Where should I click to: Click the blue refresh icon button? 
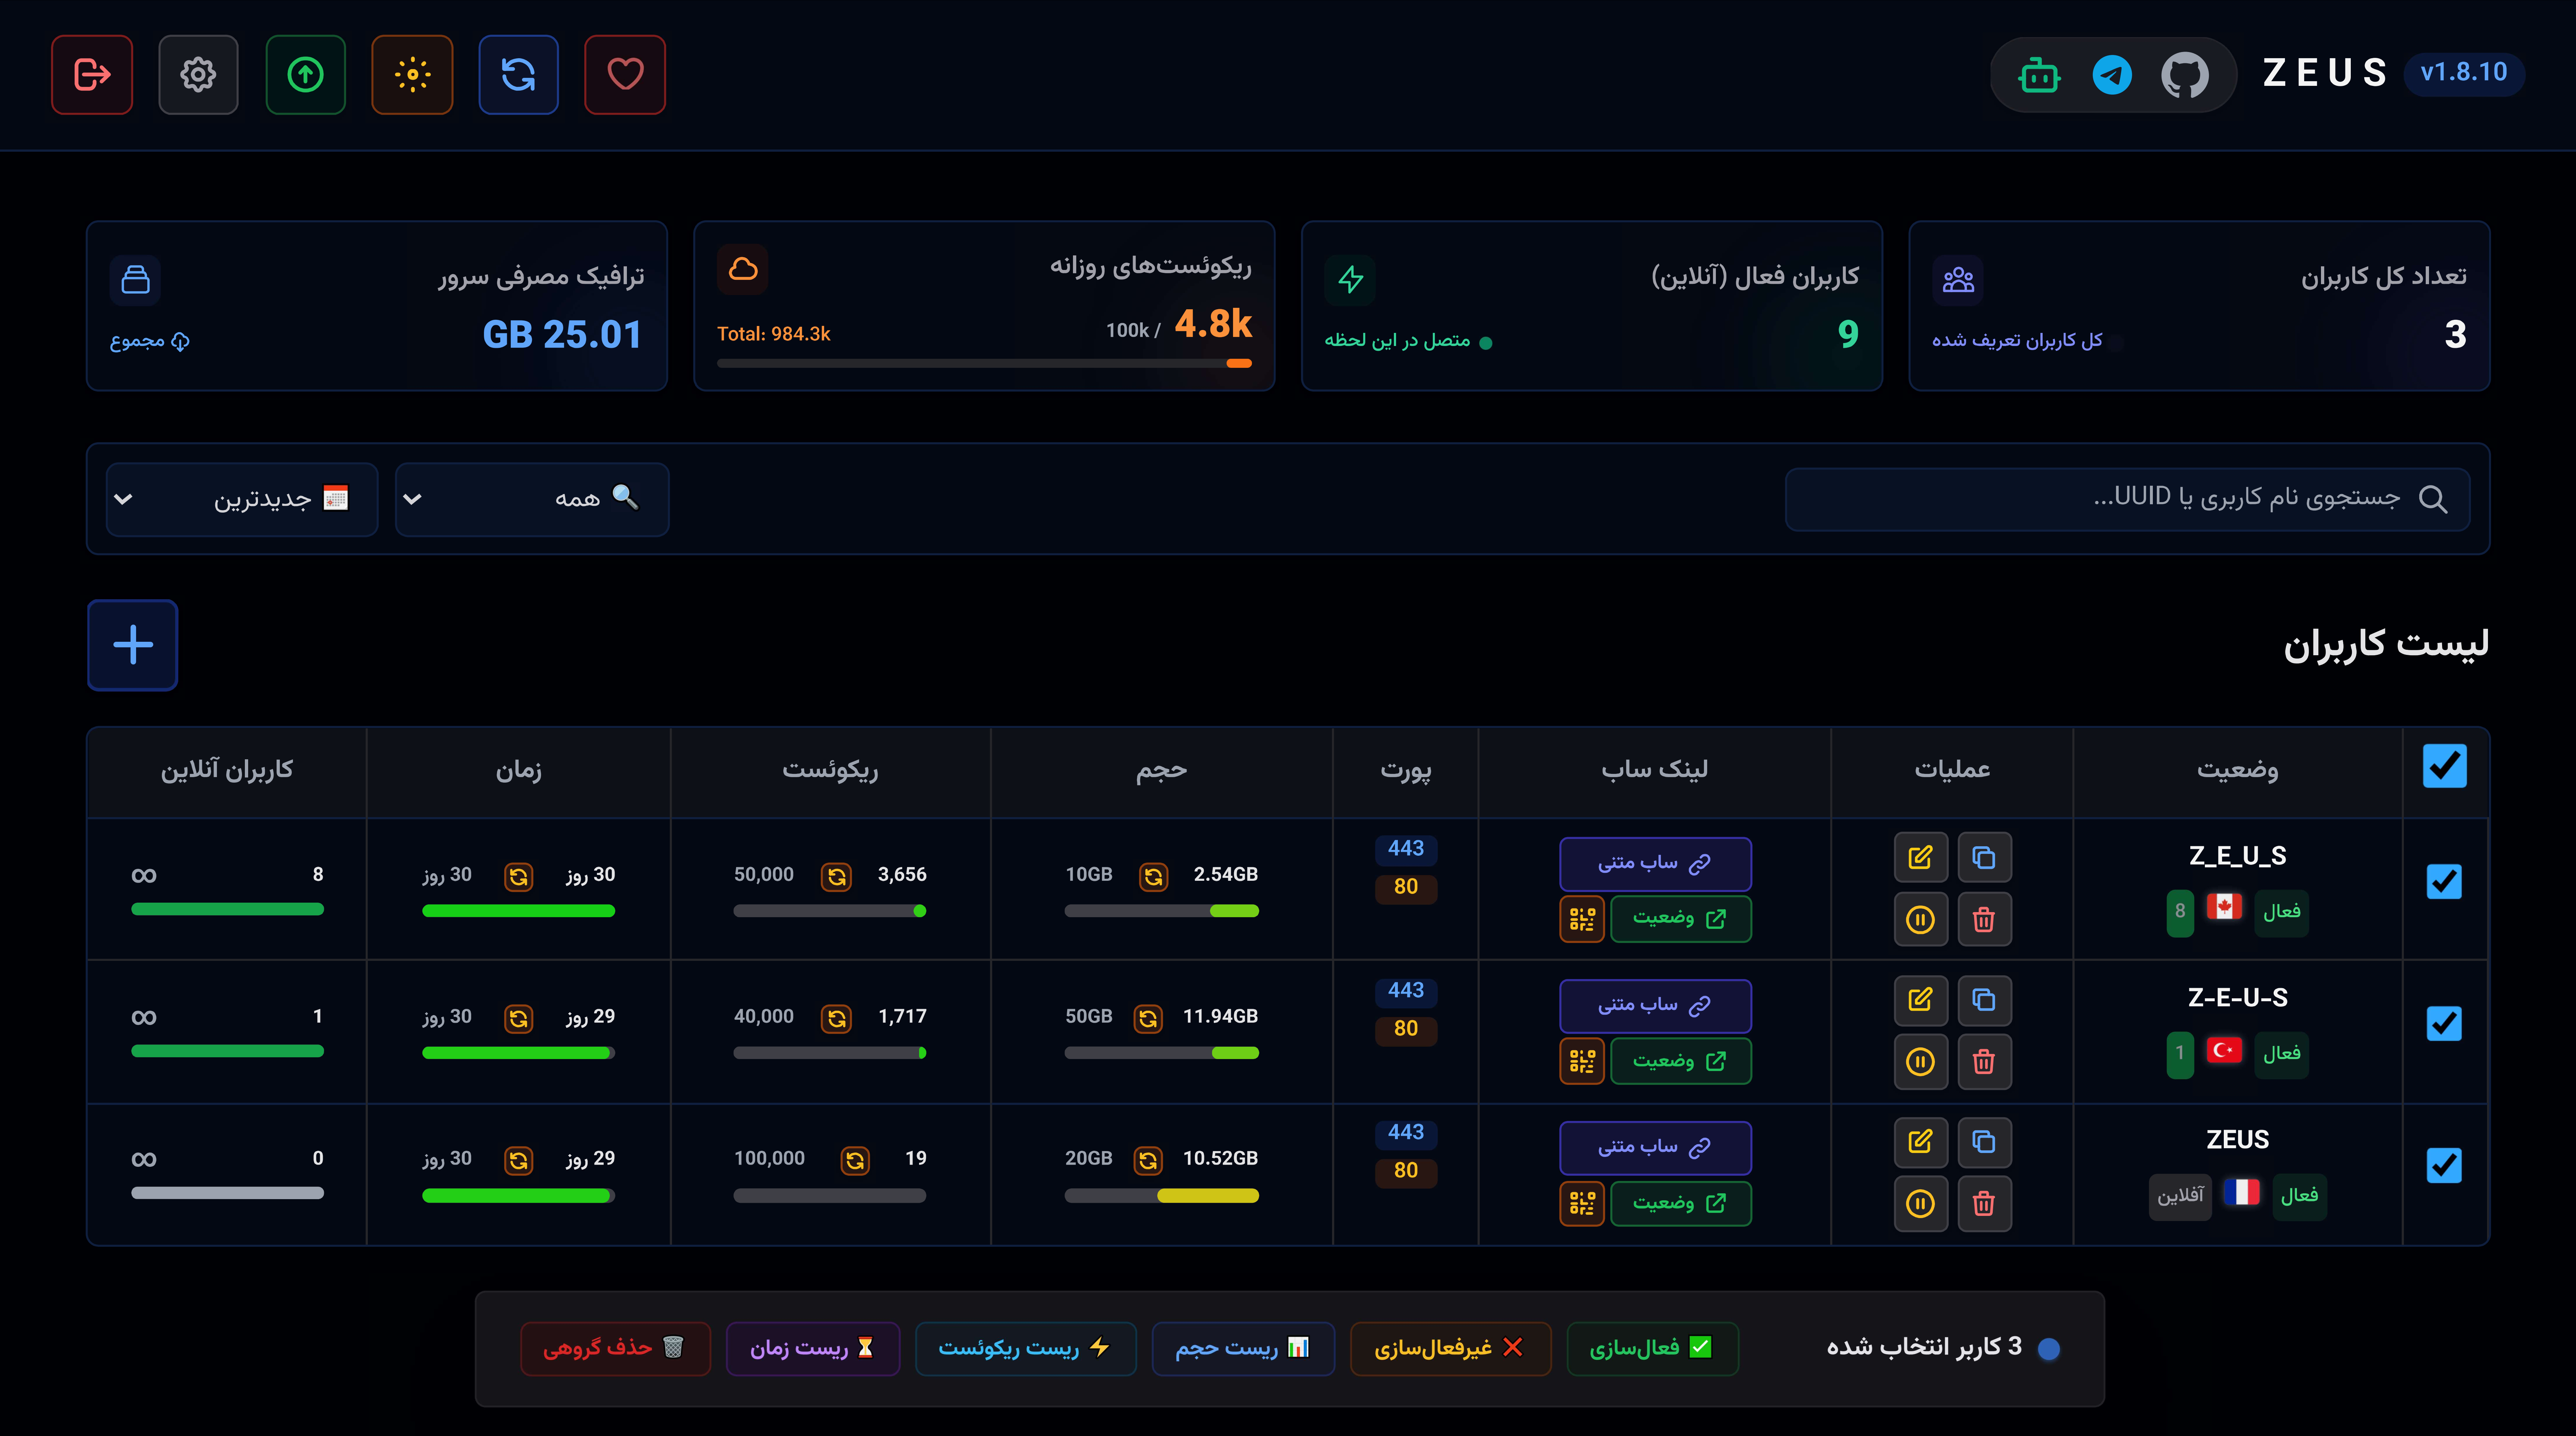click(518, 75)
